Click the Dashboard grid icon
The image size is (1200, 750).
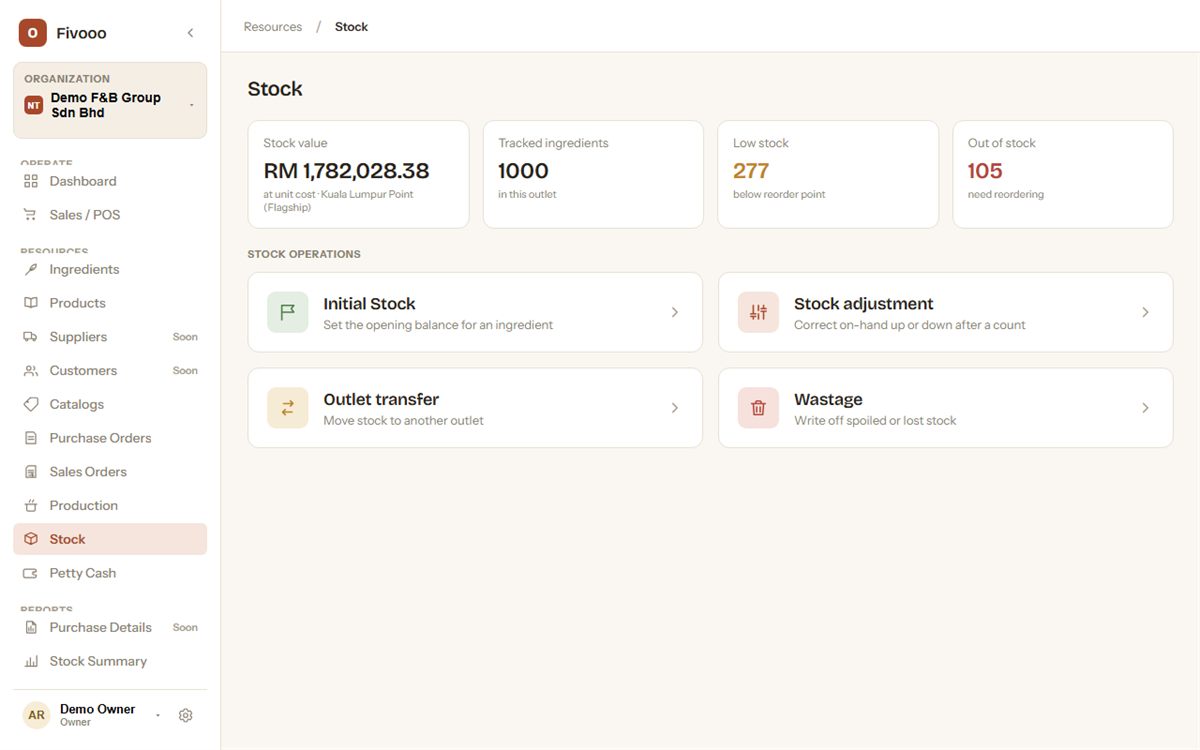(31, 181)
